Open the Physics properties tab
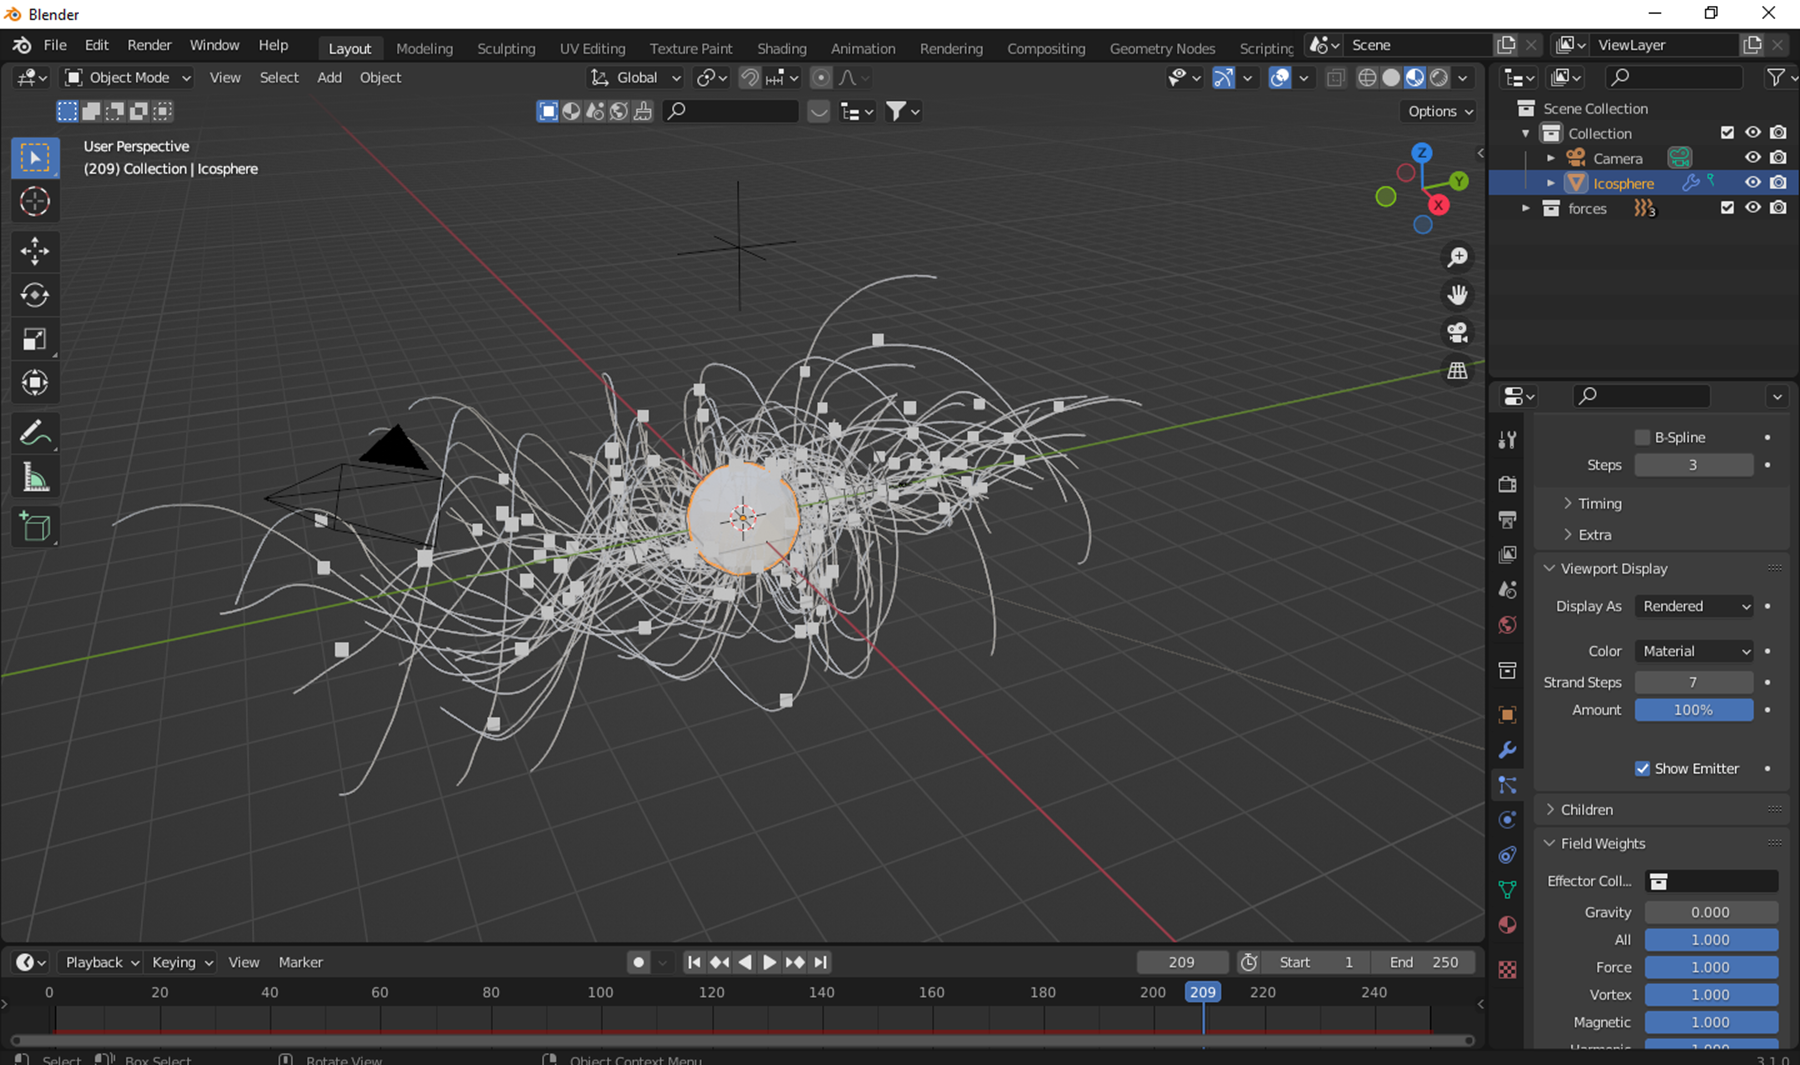Screen dimensions: 1800x1065 click(1507, 820)
